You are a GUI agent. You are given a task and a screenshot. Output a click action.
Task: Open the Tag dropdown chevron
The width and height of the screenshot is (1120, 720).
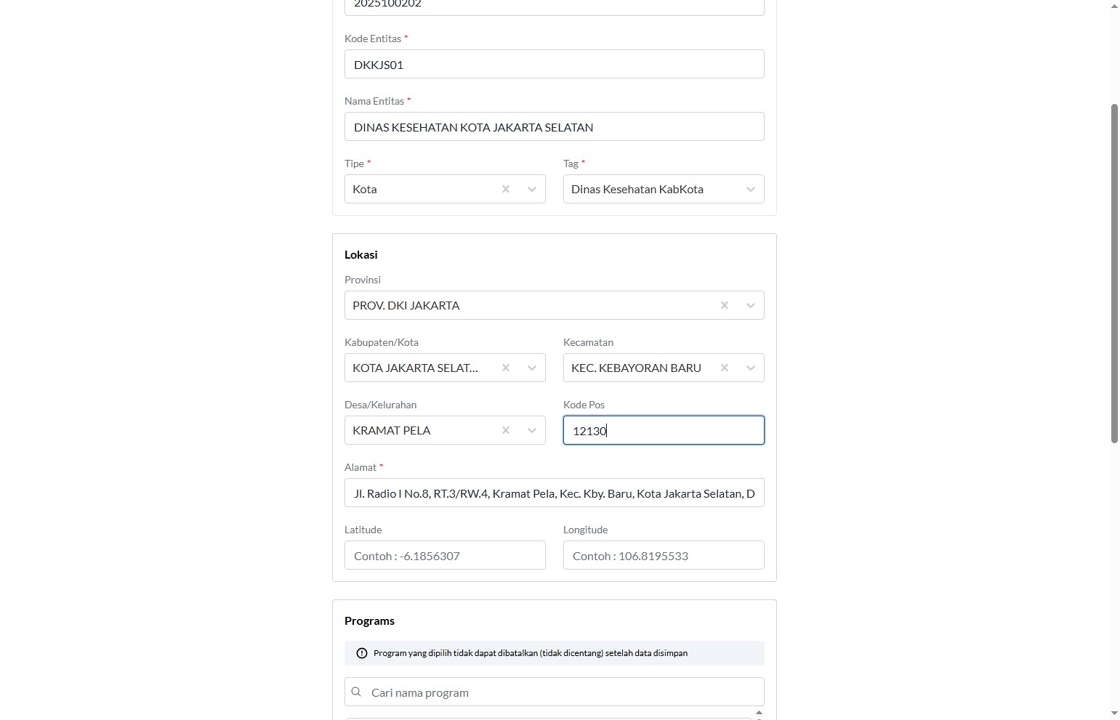[x=750, y=189]
